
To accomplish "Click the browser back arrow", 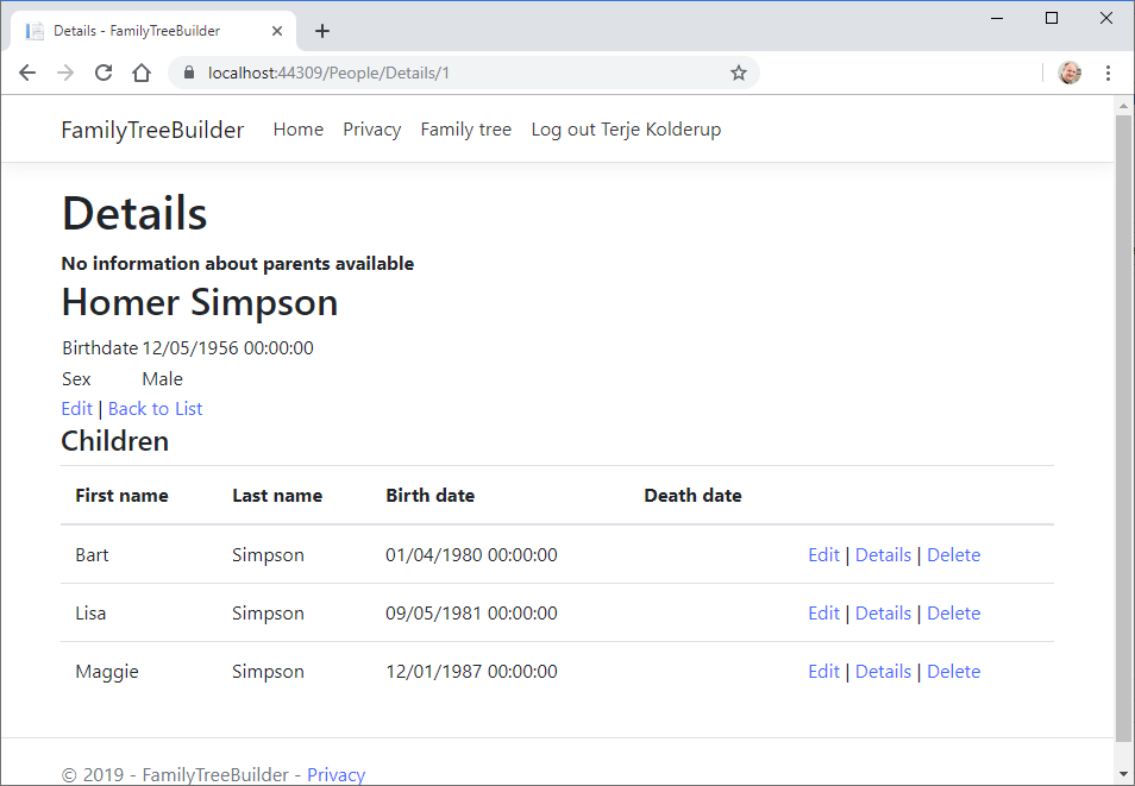I will 27,73.
